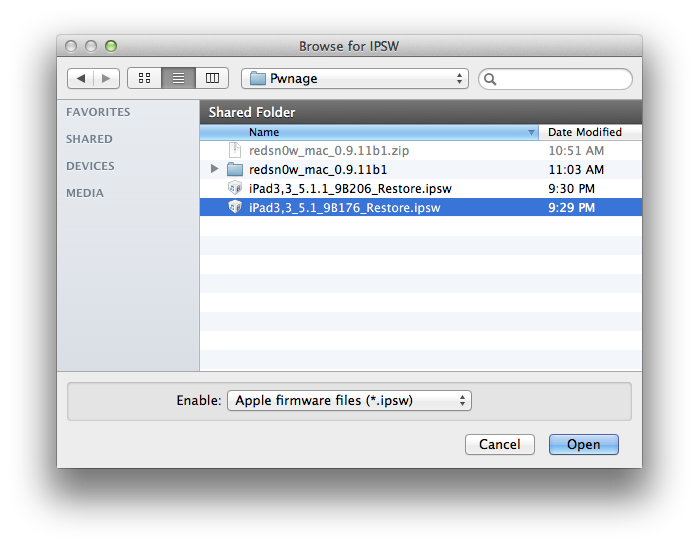Sort by the Name column header

(x=369, y=132)
